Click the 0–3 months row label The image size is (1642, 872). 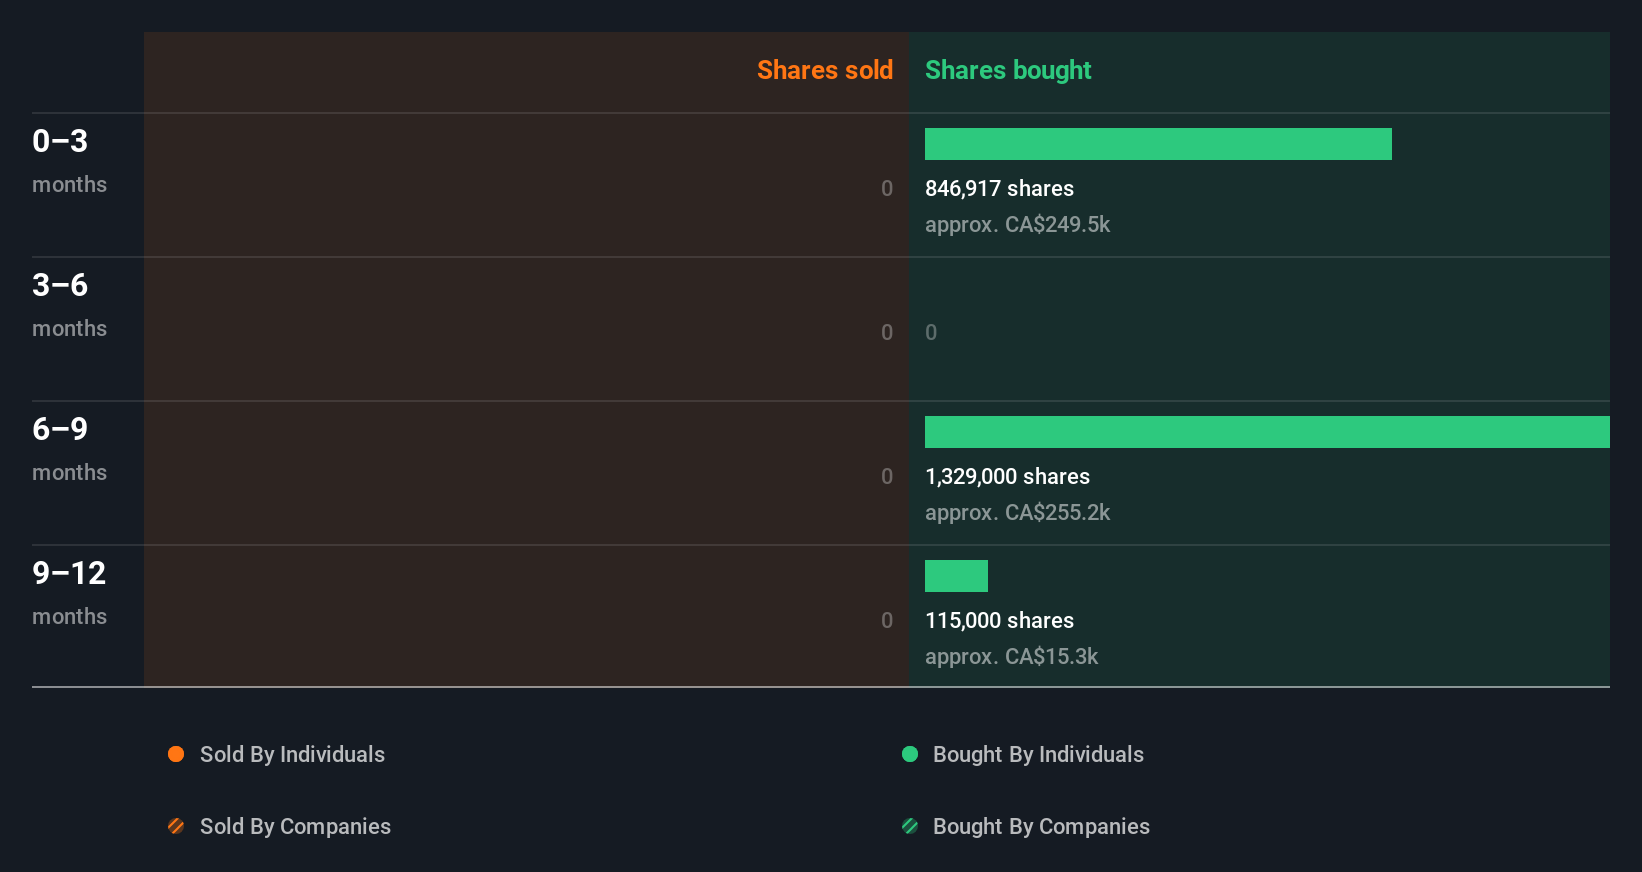click(x=69, y=161)
